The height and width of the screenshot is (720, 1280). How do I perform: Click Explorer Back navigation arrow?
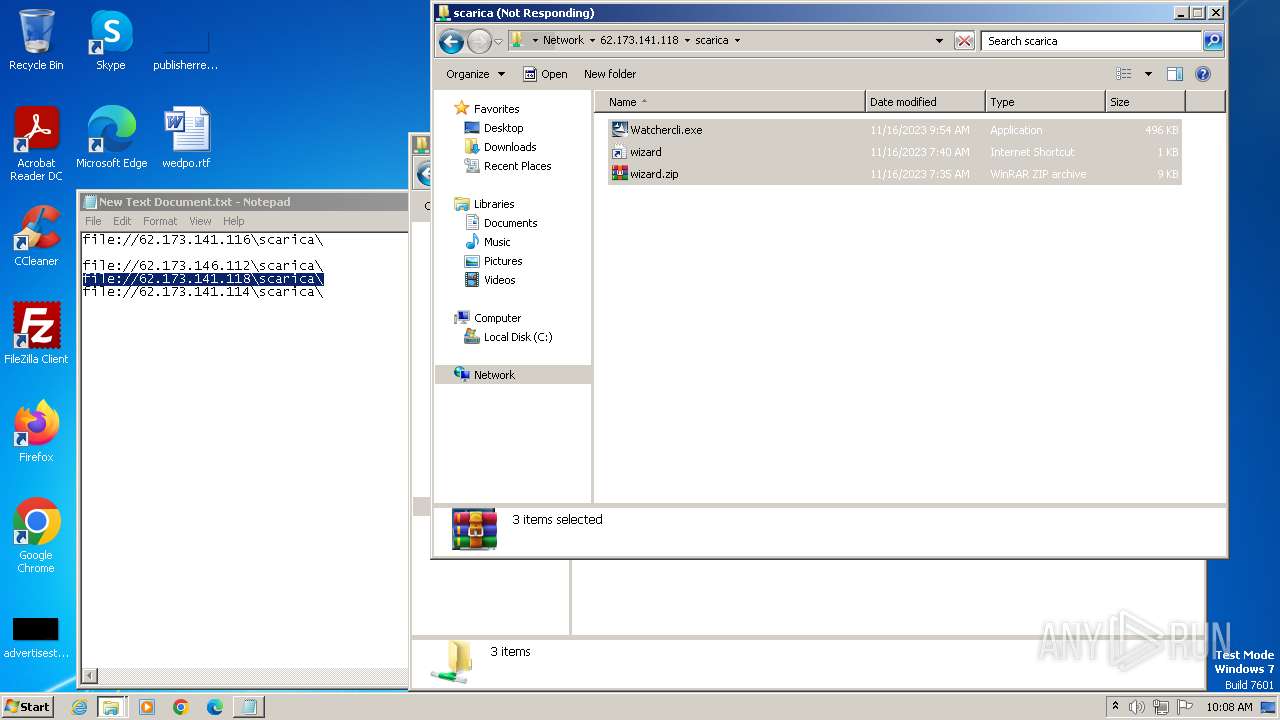tap(451, 41)
